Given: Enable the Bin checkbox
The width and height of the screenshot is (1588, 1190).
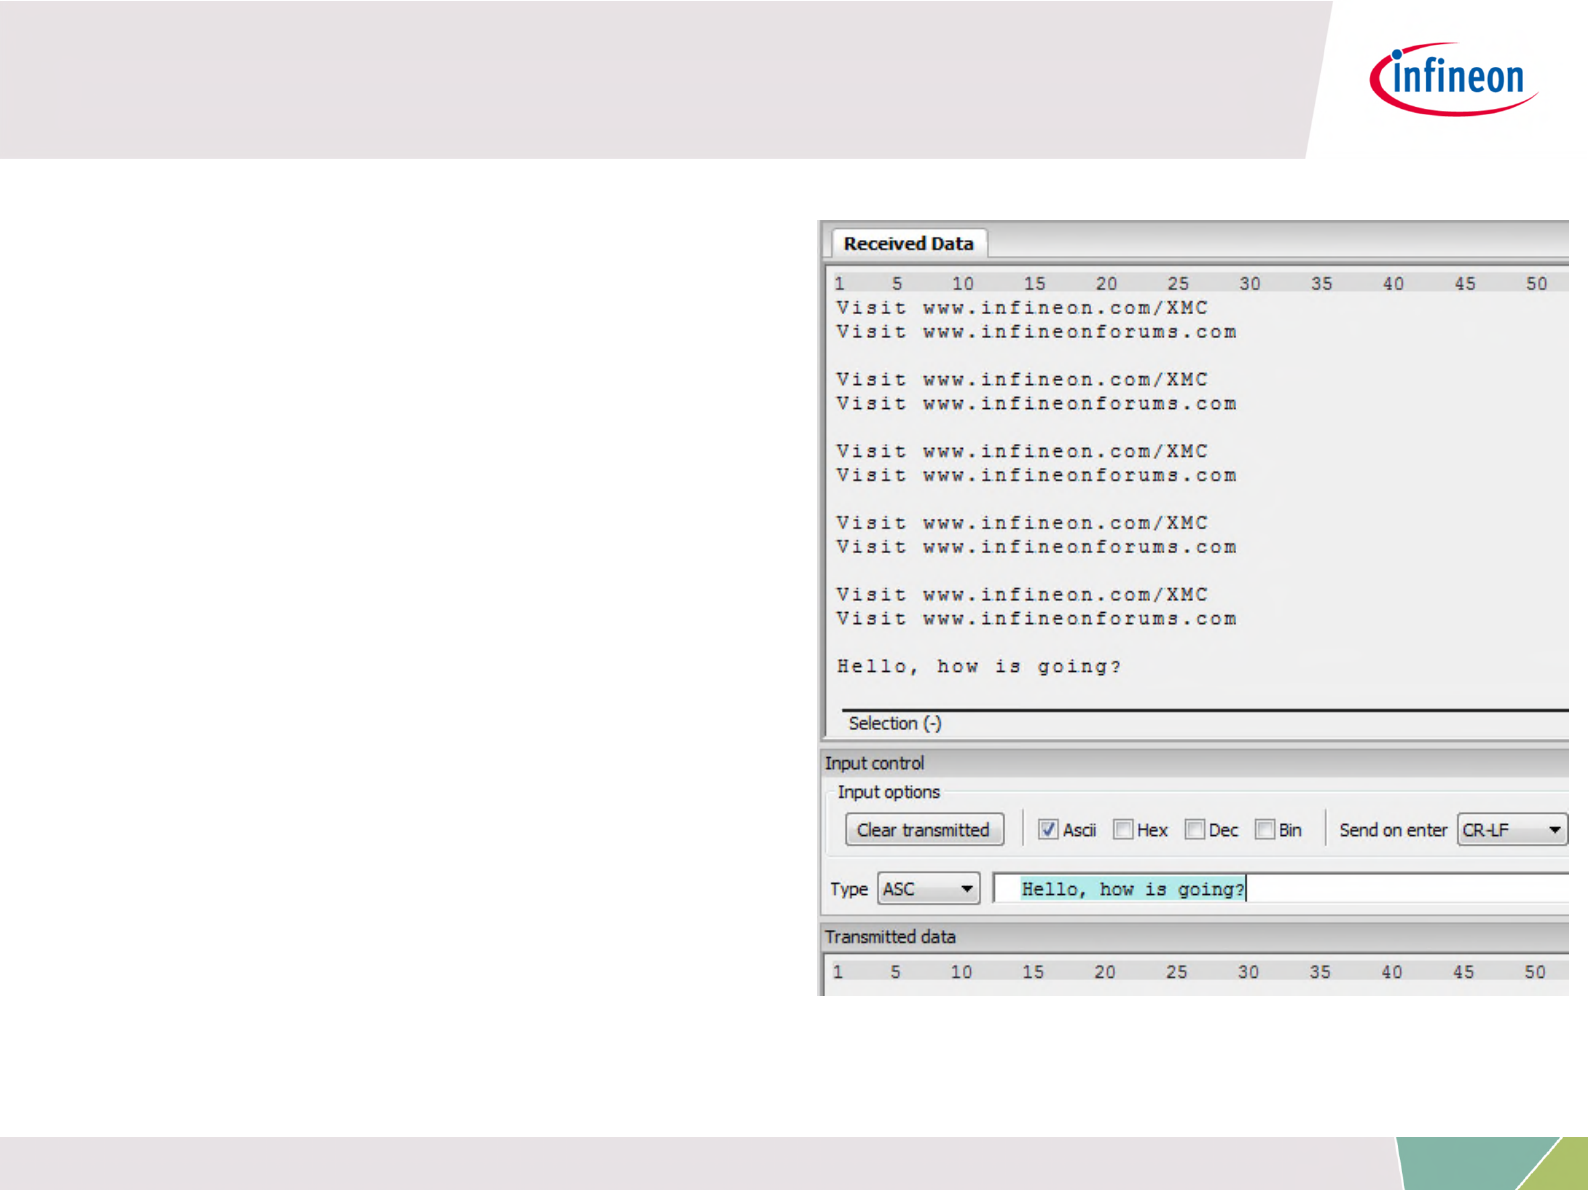Looking at the screenshot, I should tap(1265, 830).
